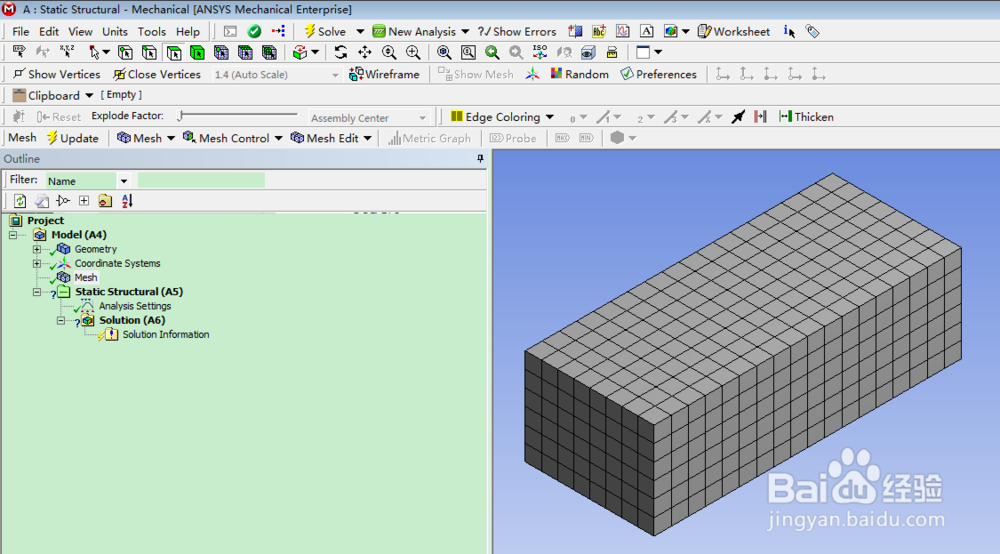Pin the Outline panel

[x=480, y=159]
